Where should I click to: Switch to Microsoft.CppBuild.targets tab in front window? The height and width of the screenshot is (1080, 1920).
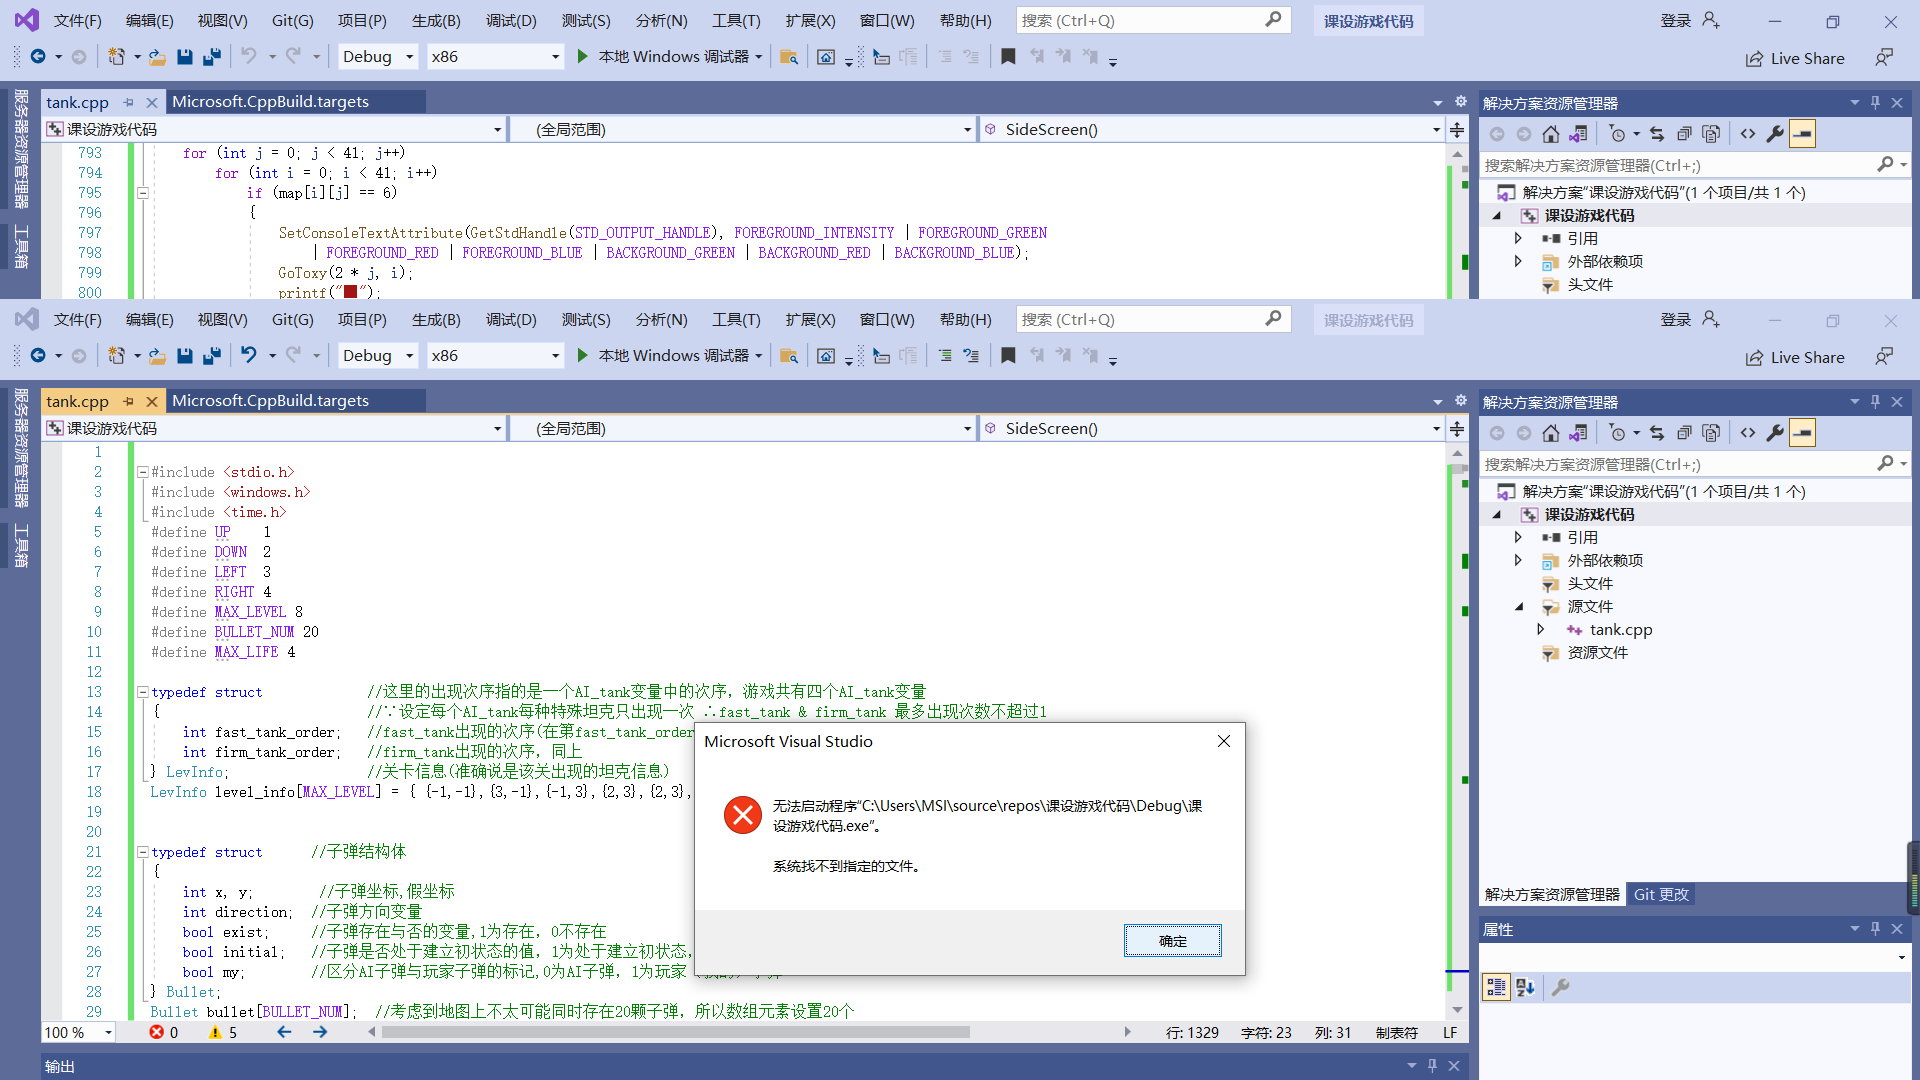[x=271, y=401]
